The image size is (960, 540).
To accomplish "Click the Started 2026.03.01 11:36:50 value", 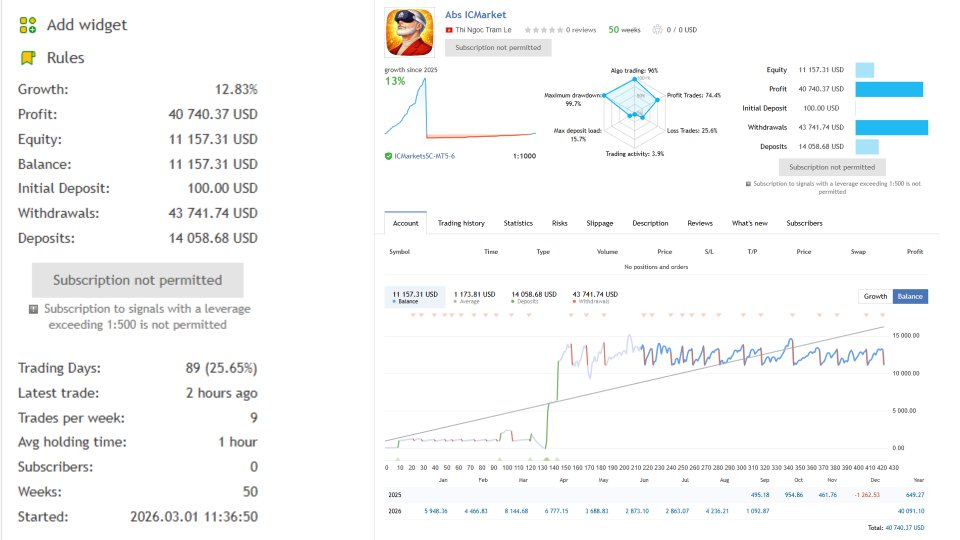I will [194, 517].
